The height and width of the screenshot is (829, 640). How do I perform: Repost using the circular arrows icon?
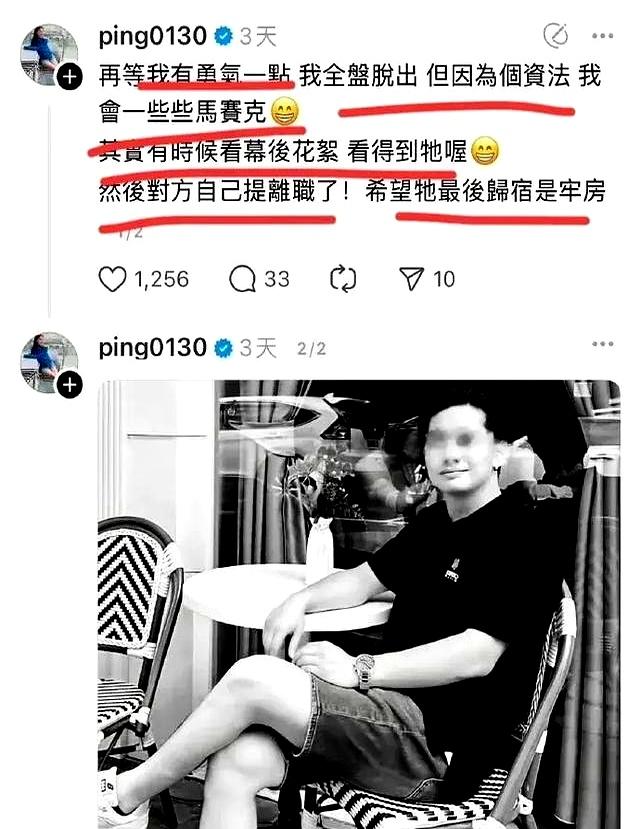pyautogui.click(x=343, y=279)
